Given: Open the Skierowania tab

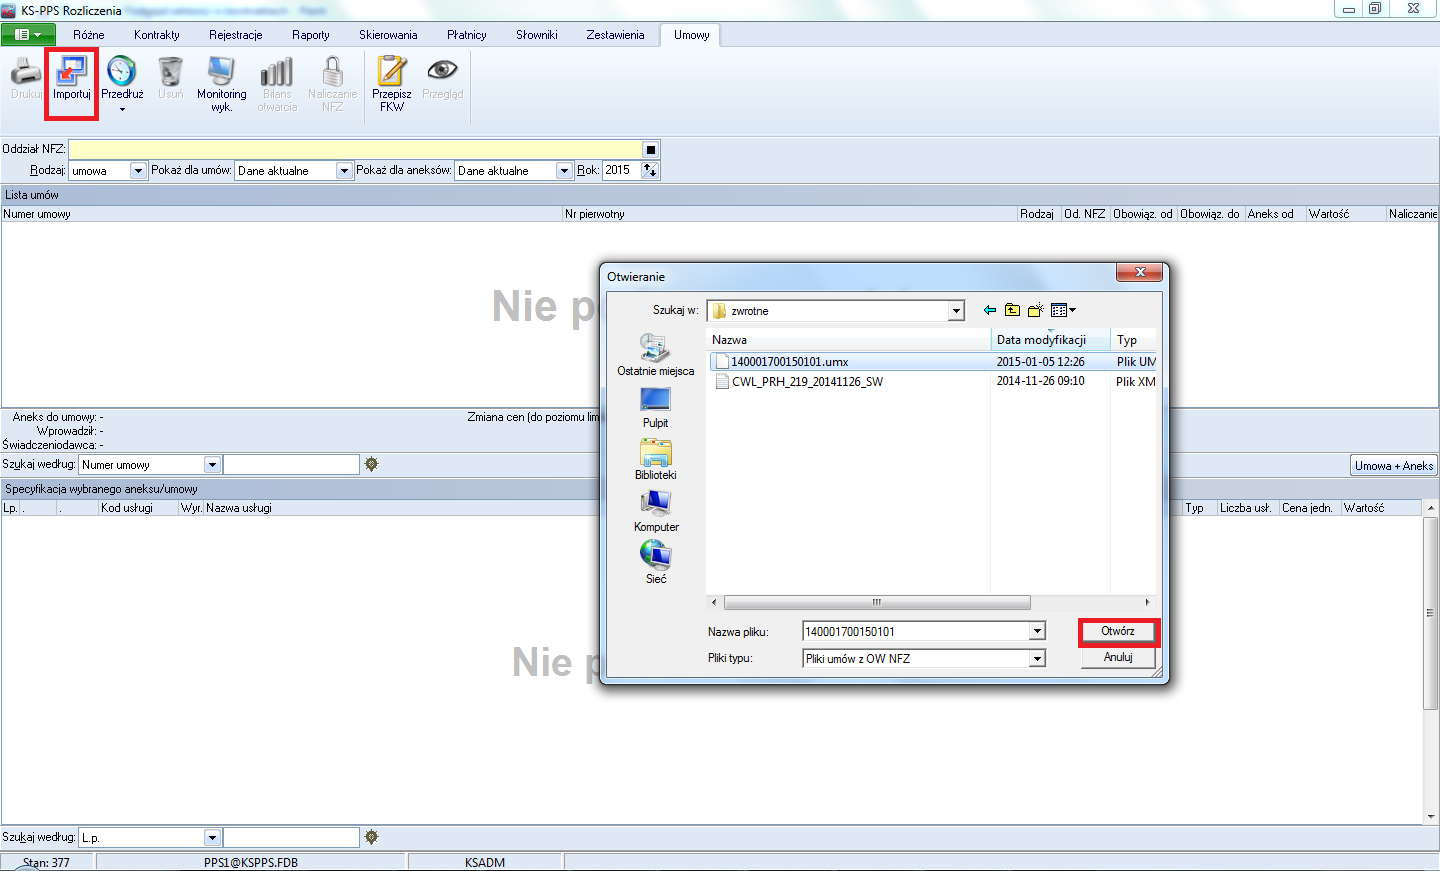Looking at the screenshot, I should 388,35.
